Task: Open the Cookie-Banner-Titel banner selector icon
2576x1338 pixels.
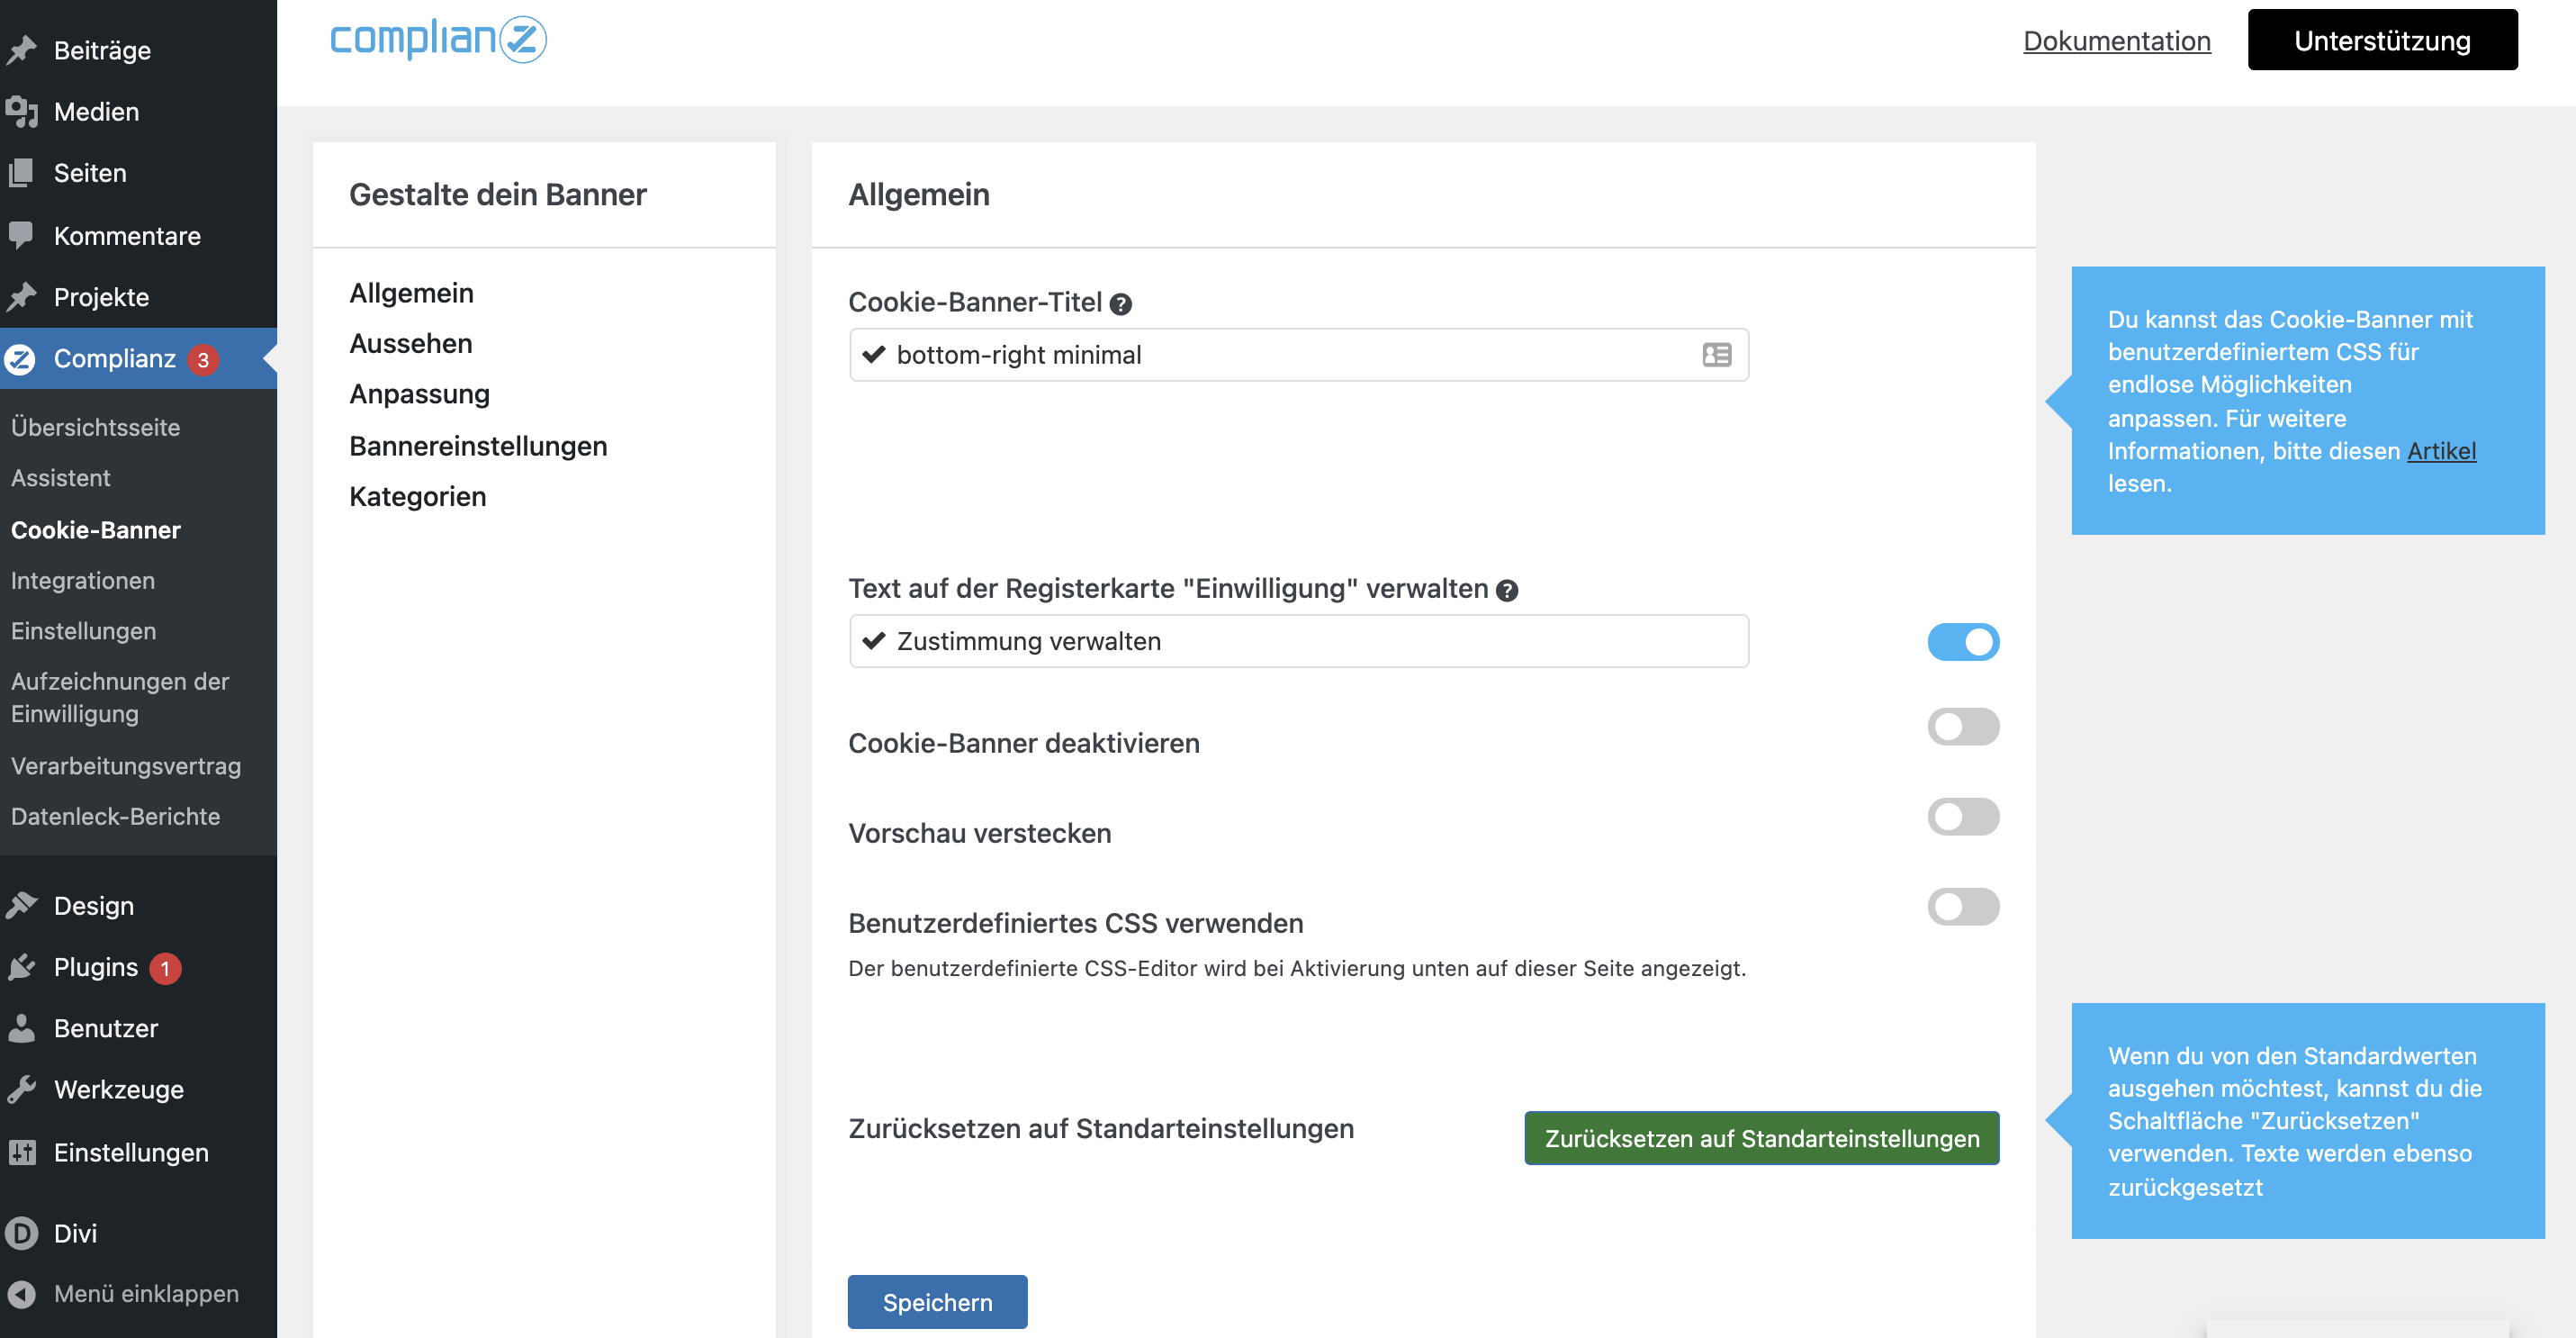Action: (1716, 355)
